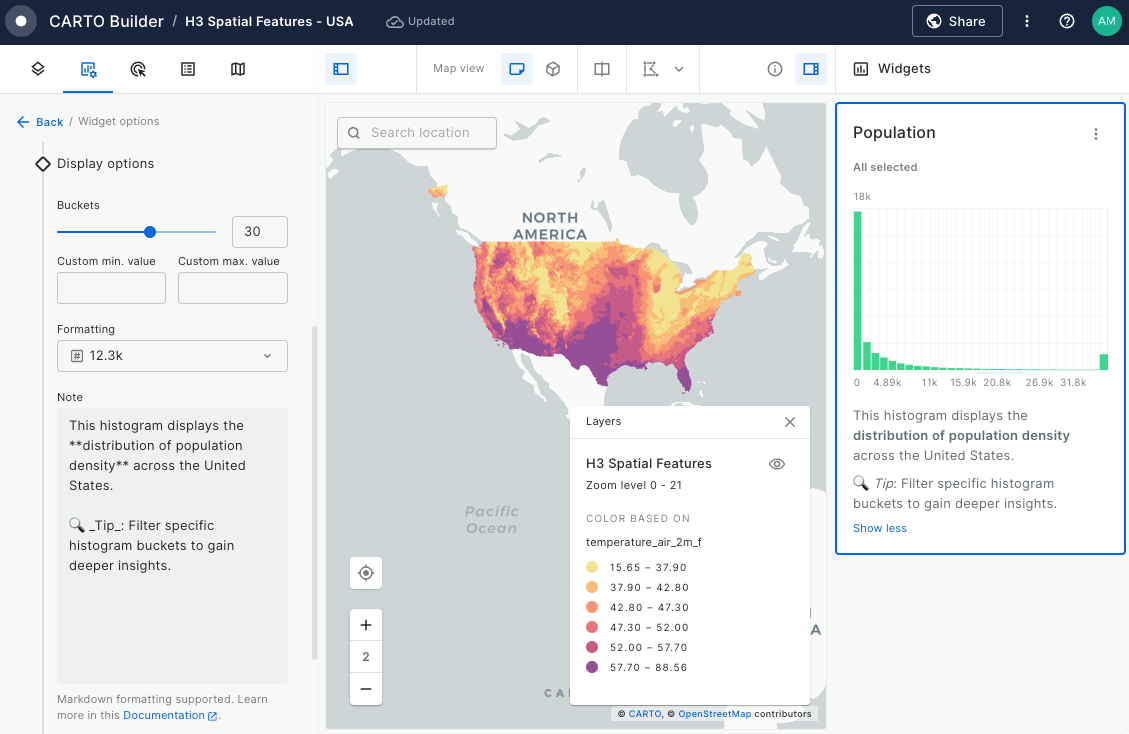This screenshot has width=1129, height=734.
Task: Click the Search location field
Action: pyautogui.click(x=418, y=133)
